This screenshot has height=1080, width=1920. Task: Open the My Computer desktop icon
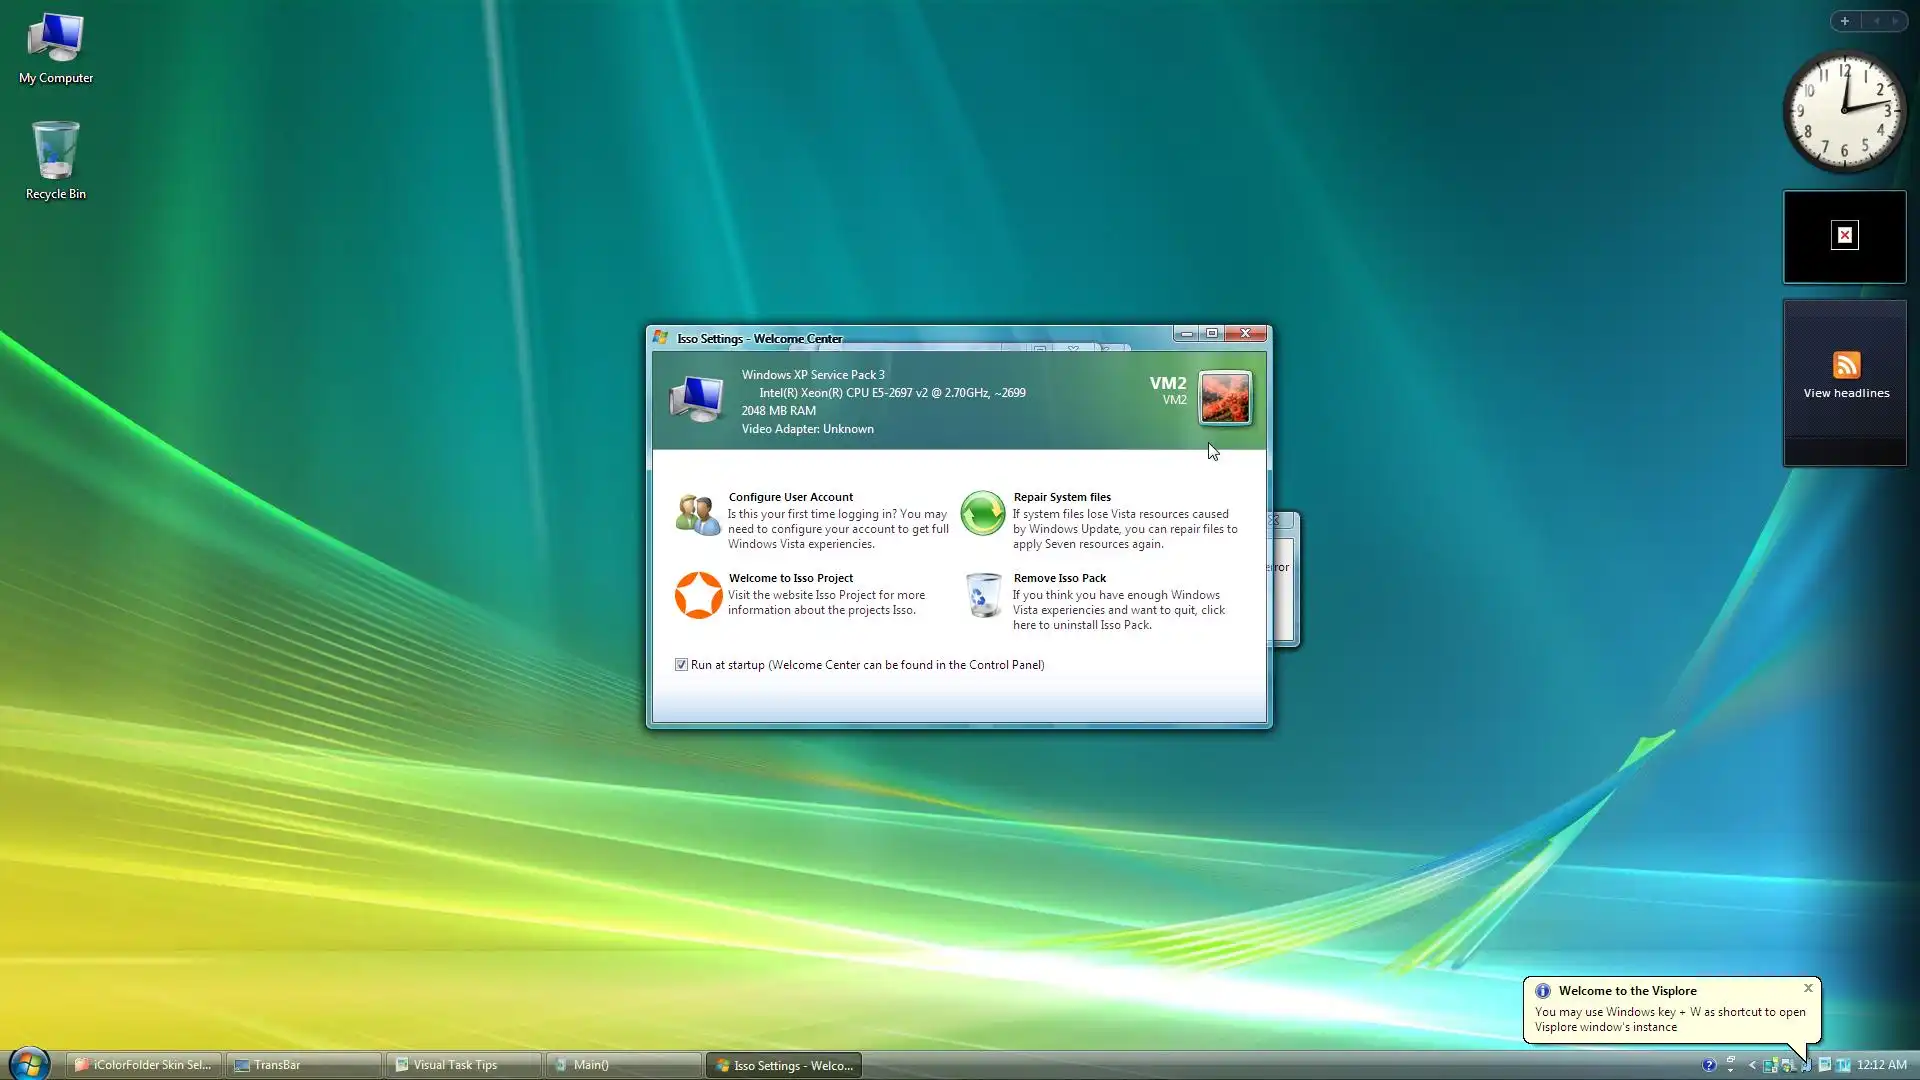pyautogui.click(x=56, y=40)
